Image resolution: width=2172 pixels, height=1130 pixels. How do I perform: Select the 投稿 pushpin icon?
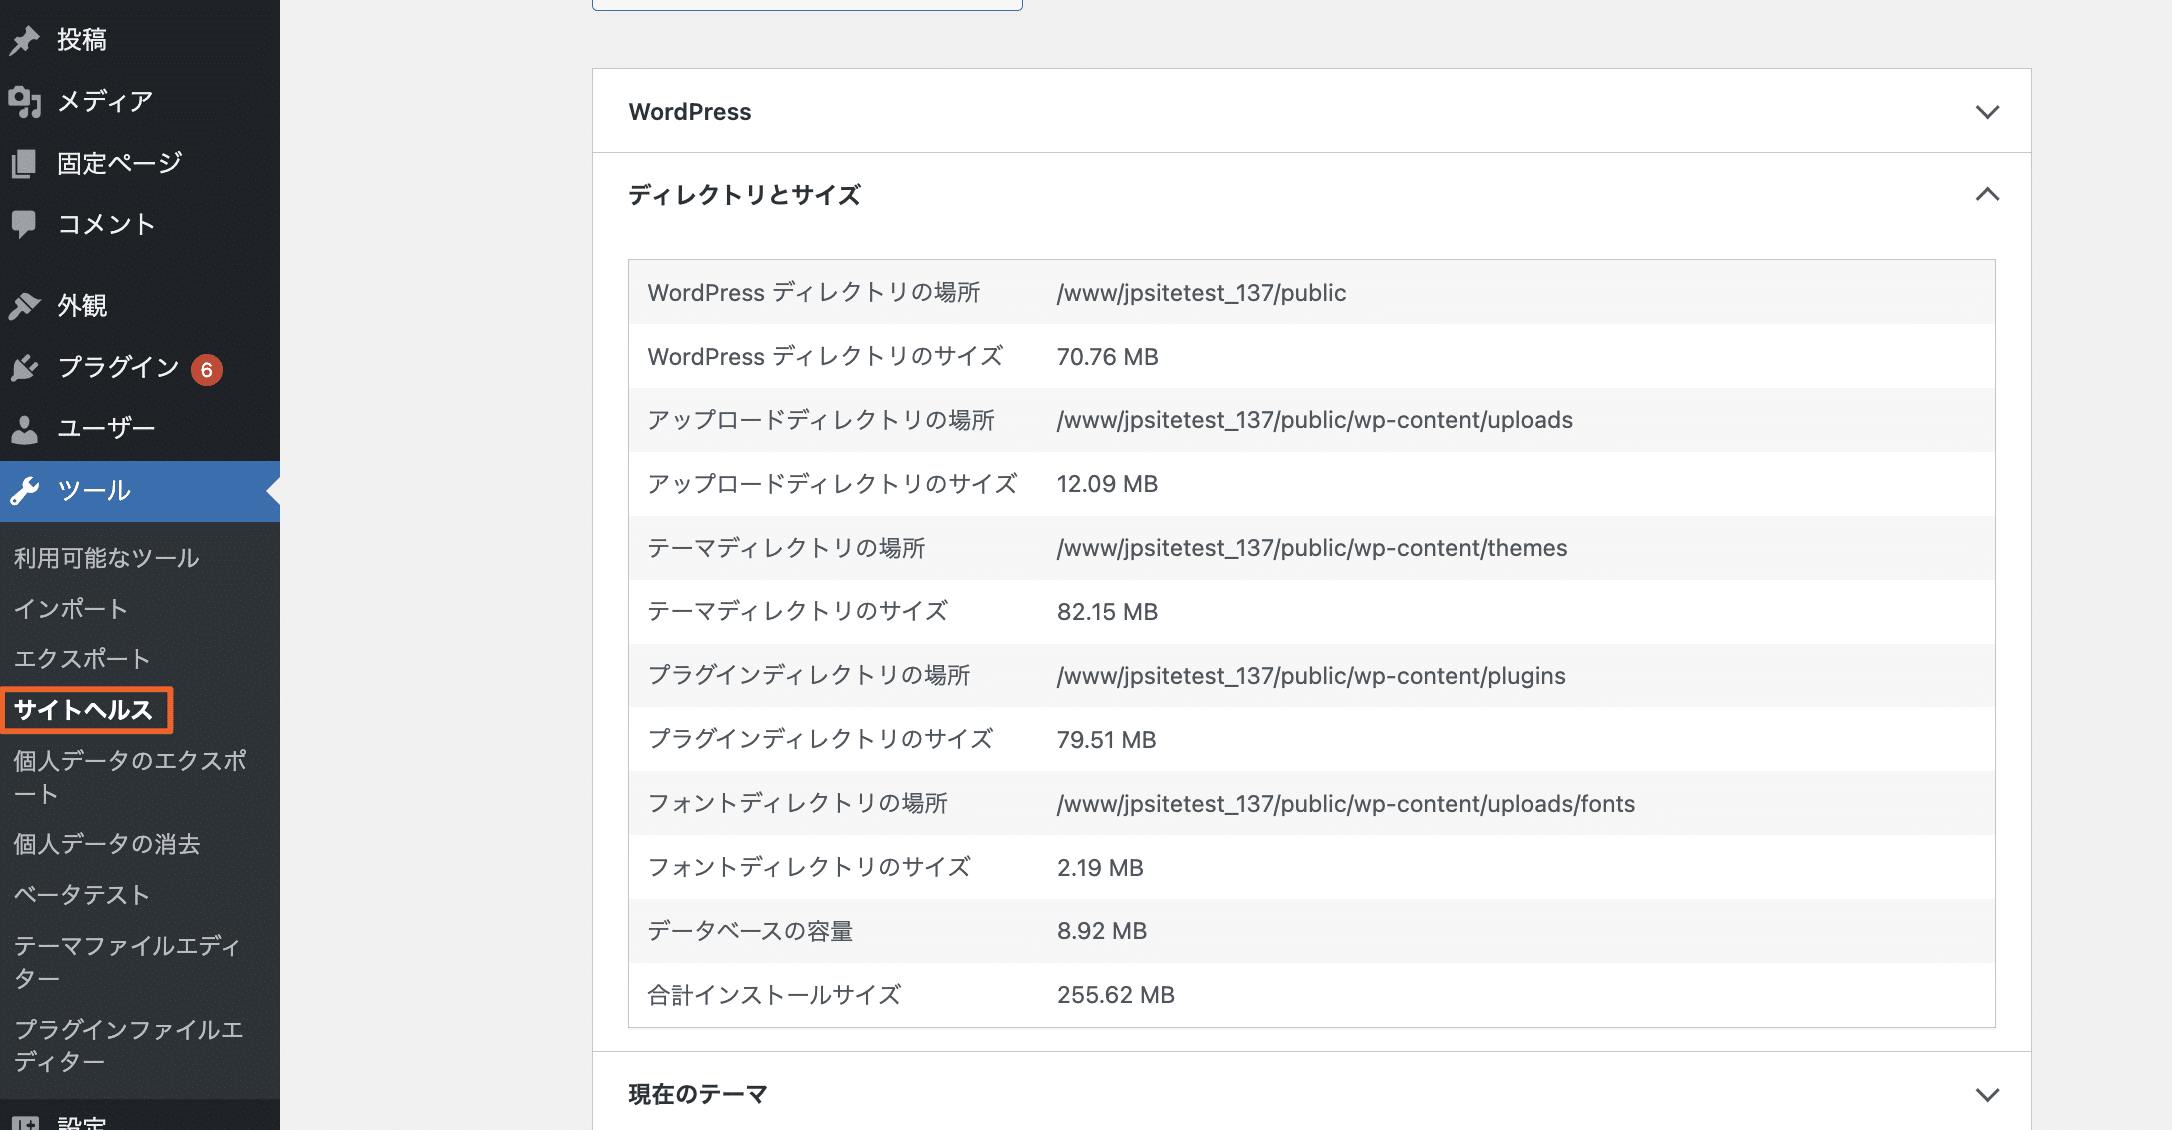pyautogui.click(x=26, y=38)
